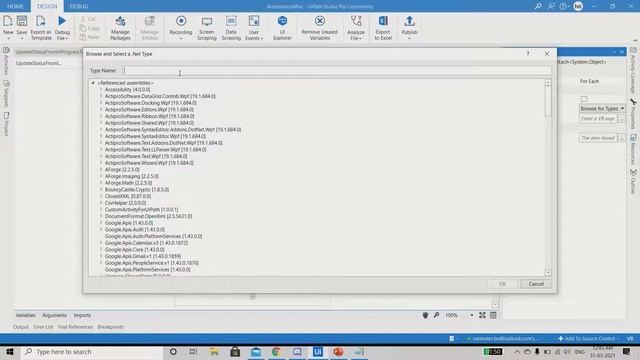The image size is (640, 360).
Task: Open the 100% zoom dropdown
Action: click(471, 315)
